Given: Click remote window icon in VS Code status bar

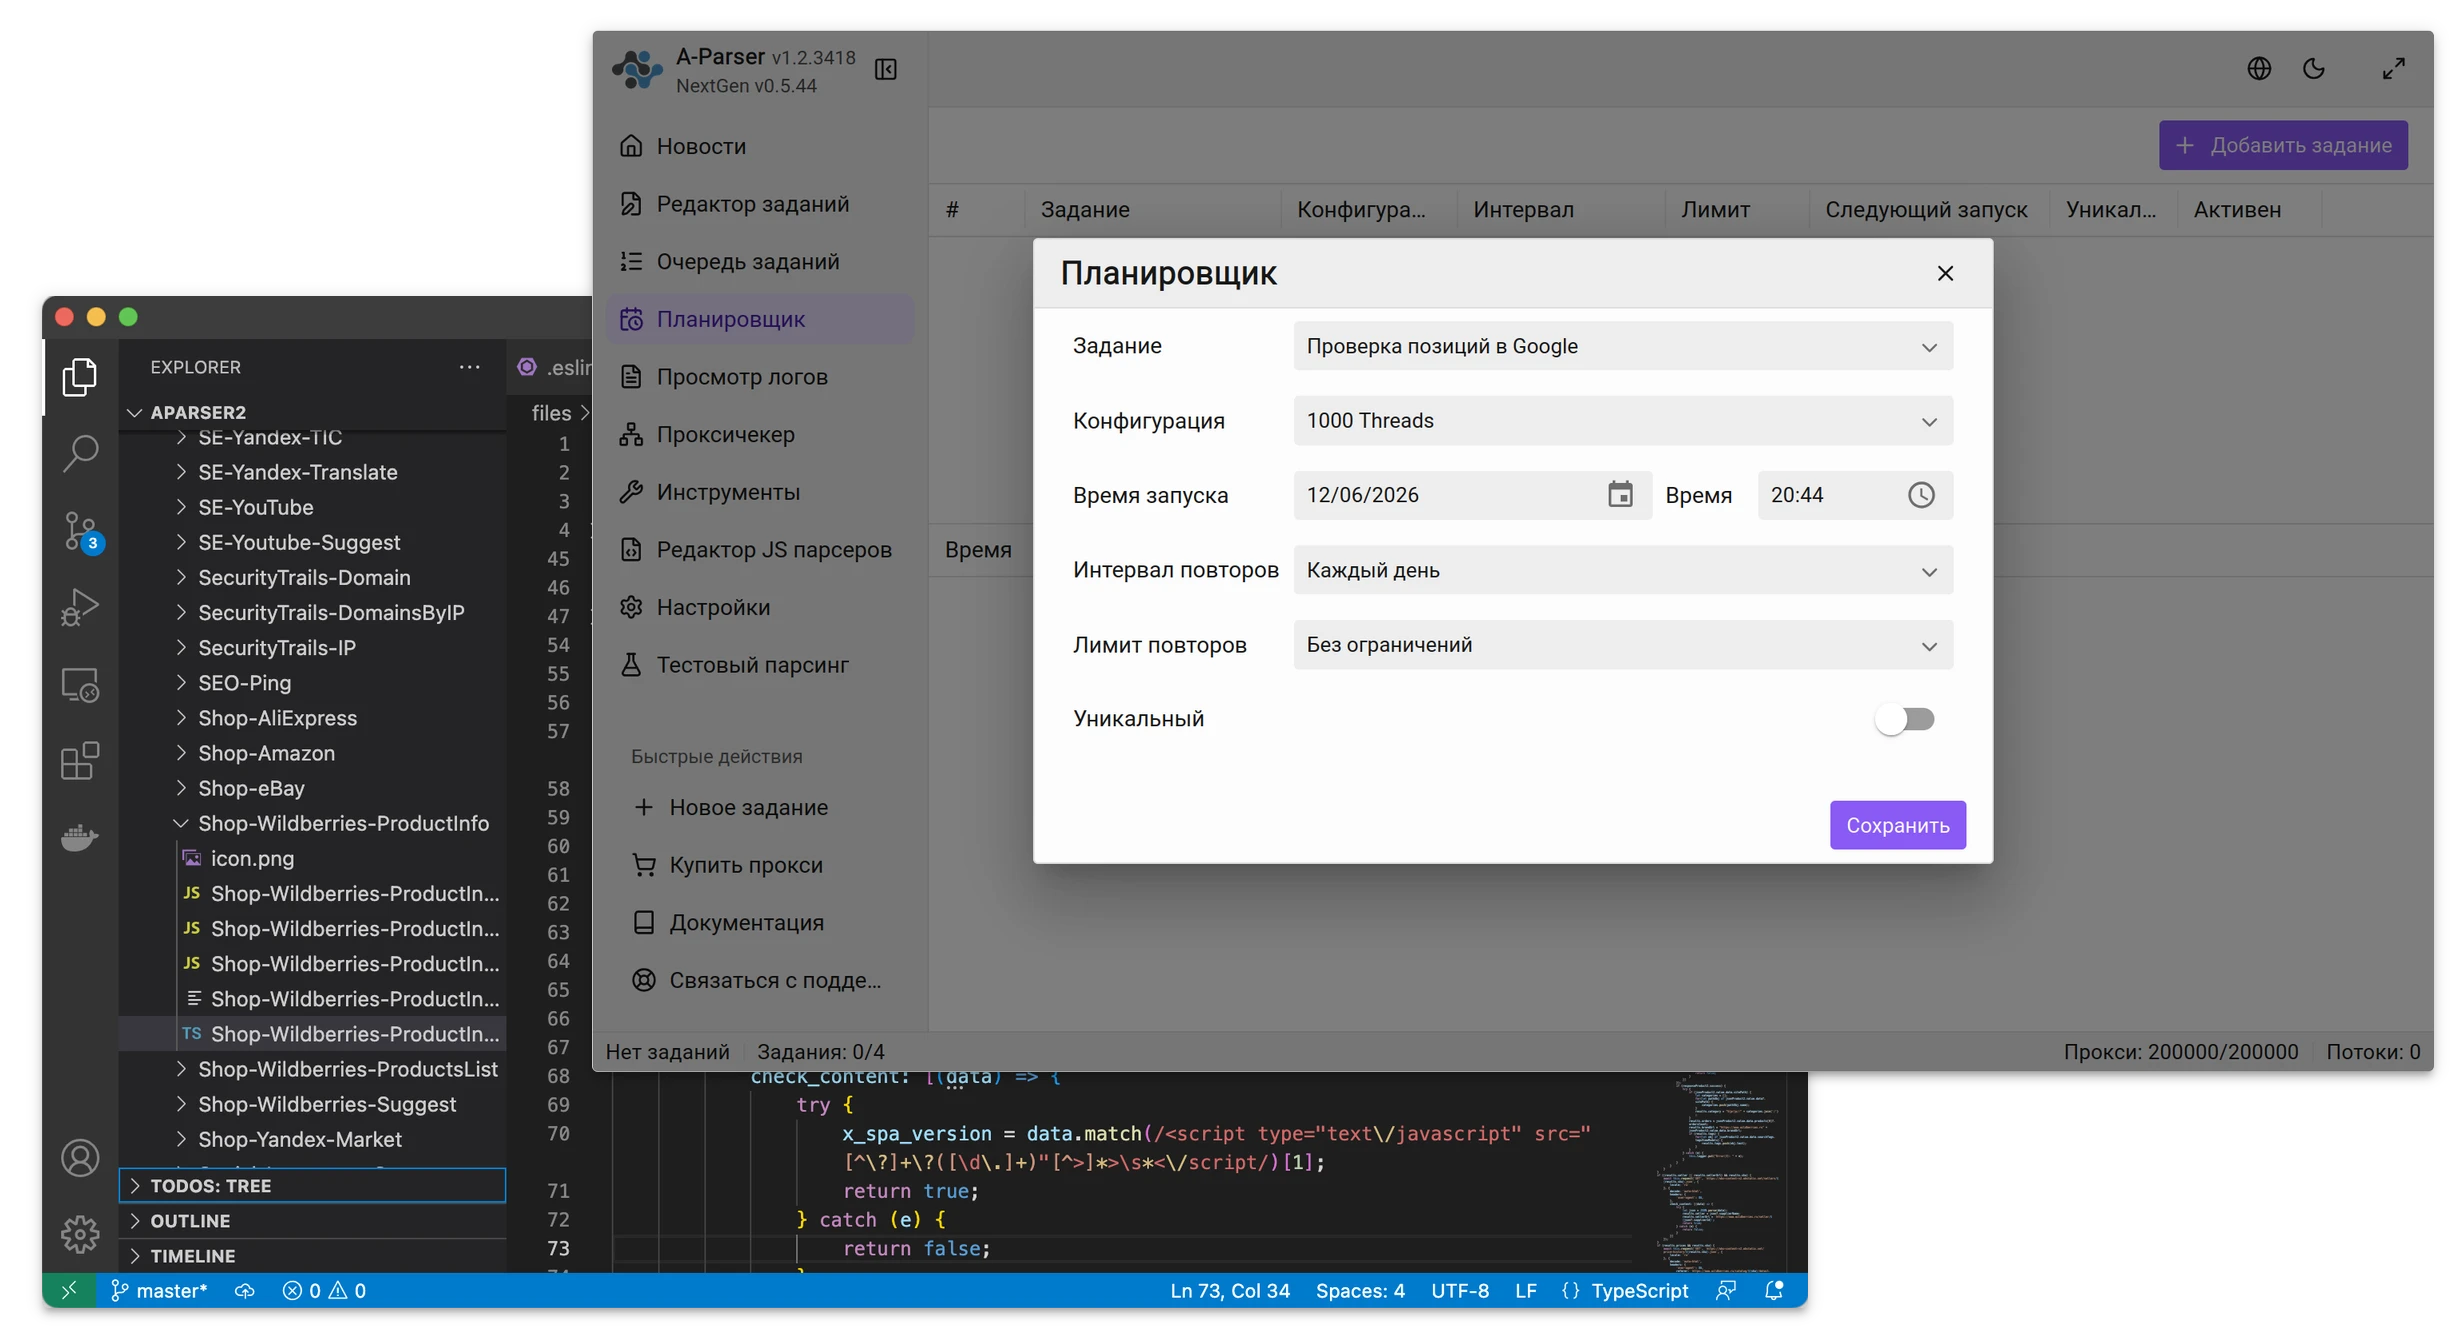Looking at the screenshot, I should coord(69,1291).
